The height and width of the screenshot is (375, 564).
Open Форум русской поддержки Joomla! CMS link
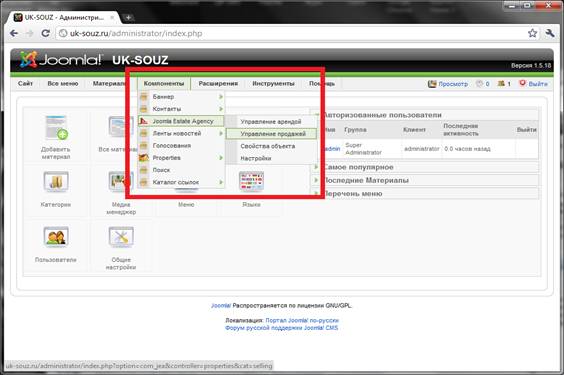tap(282, 328)
